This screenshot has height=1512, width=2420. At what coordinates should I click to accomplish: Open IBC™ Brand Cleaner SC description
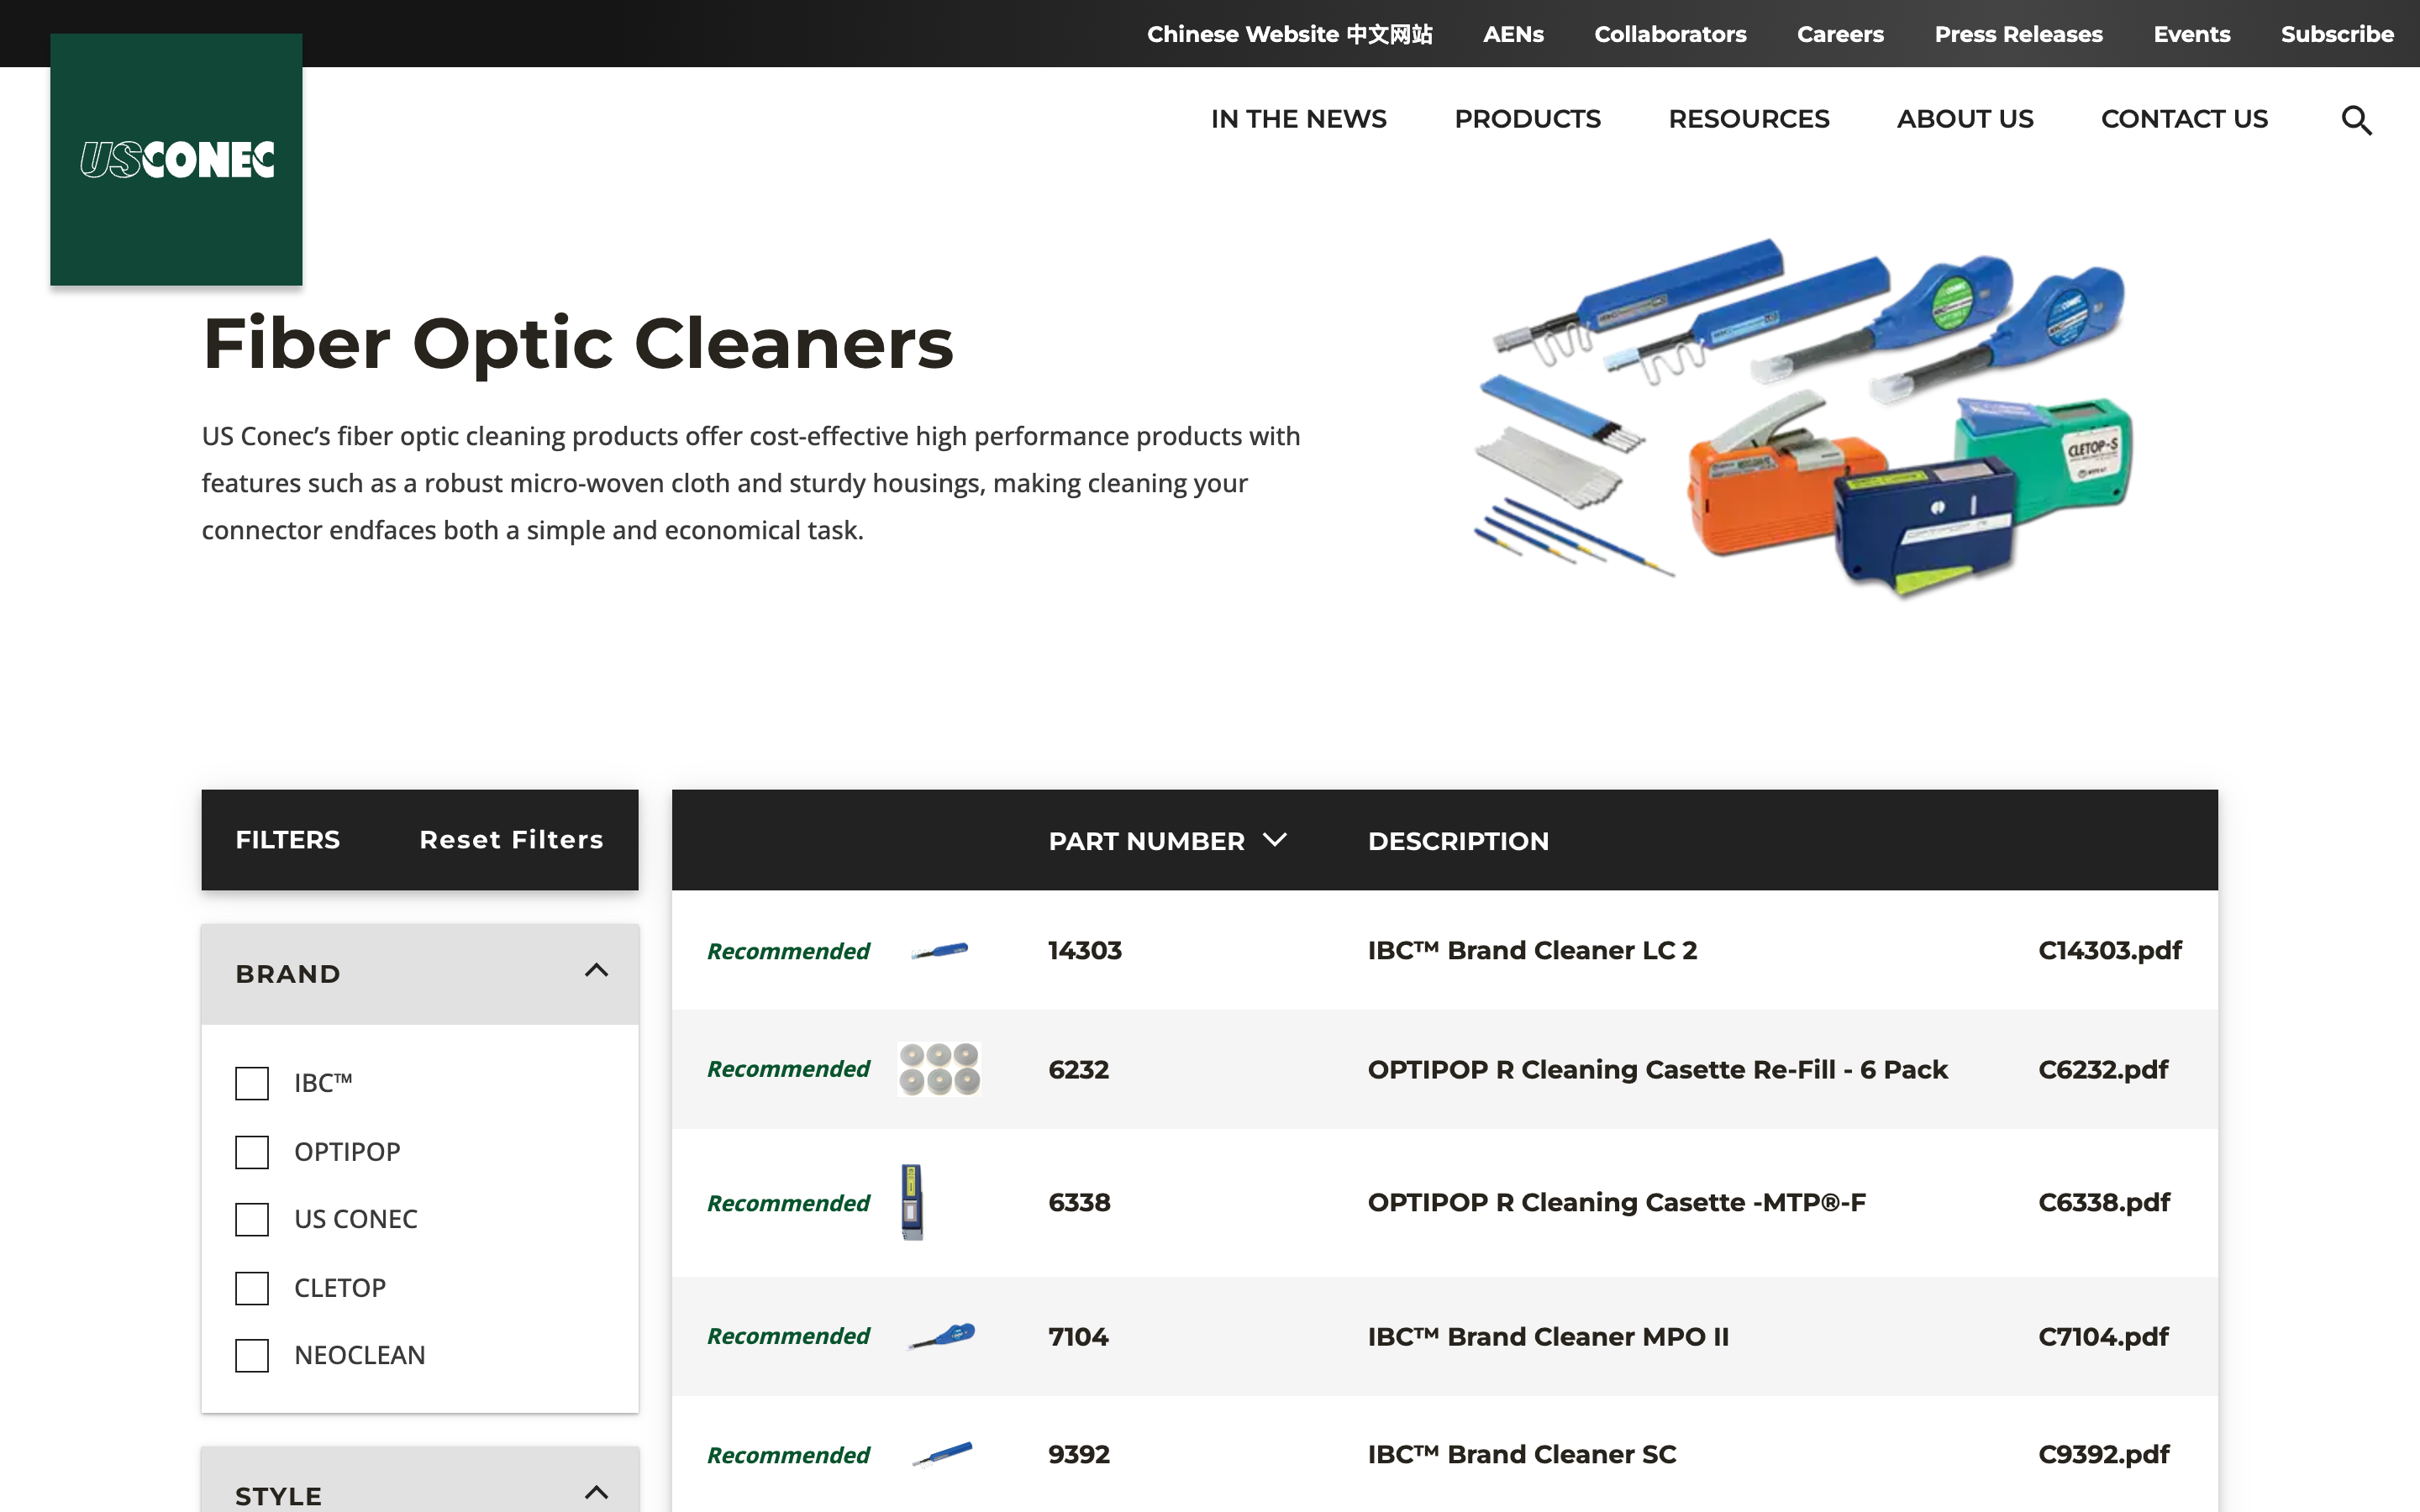coord(1521,1454)
